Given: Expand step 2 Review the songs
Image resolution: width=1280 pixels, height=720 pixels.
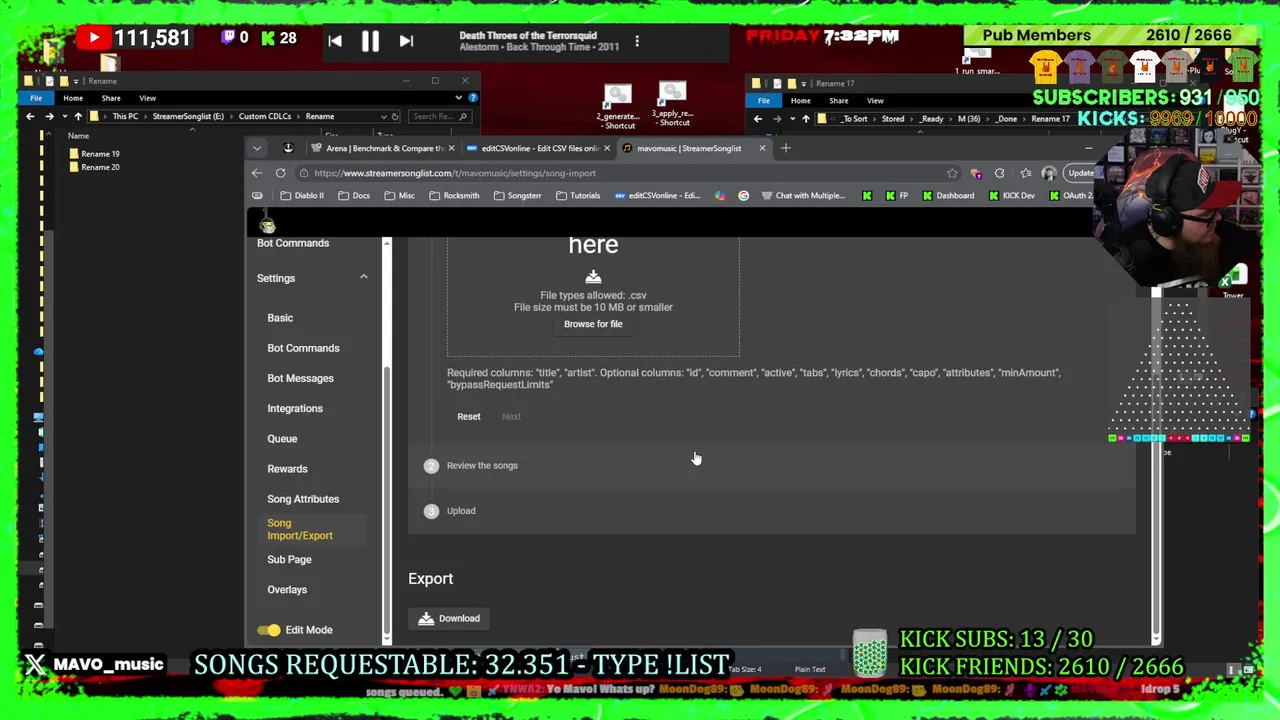Looking at the screenshot, I should tap(771, 465).
